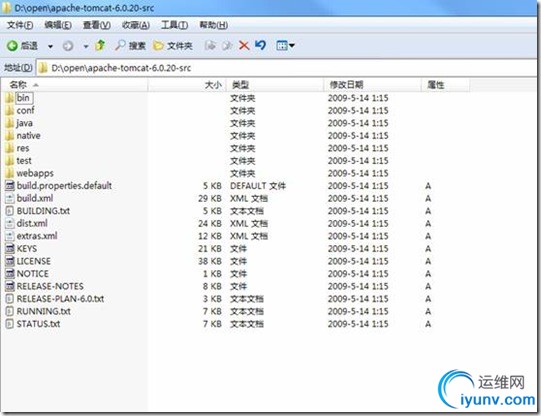The image size is (541, 416).
Task: Click the Move To toolbar icon
Action: (210, 46)
